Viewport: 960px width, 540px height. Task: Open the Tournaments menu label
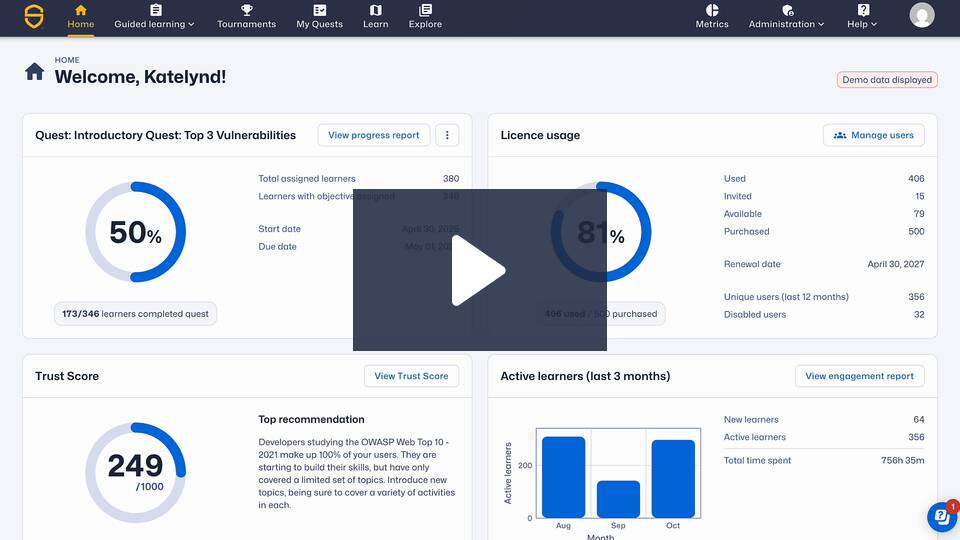[247, 24]
